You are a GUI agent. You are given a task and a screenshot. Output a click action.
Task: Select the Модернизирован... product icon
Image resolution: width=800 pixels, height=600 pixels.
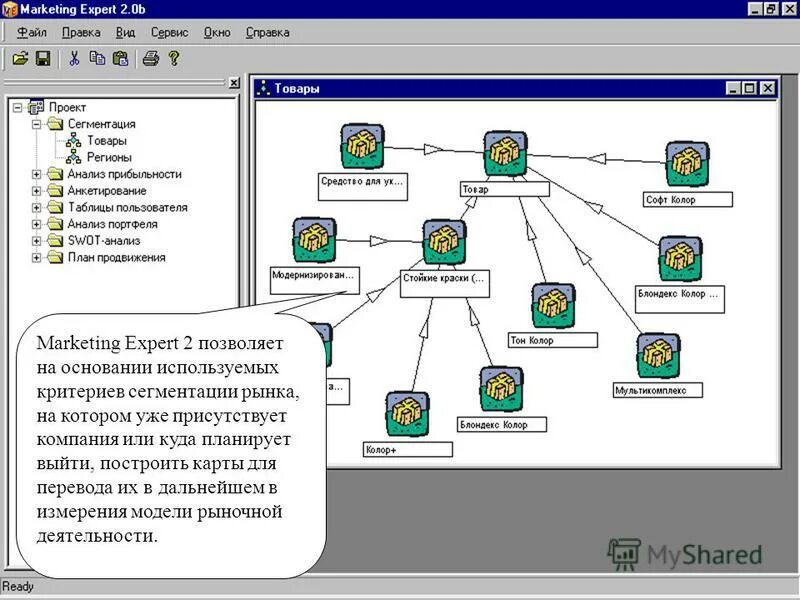(x=314, y=240)
